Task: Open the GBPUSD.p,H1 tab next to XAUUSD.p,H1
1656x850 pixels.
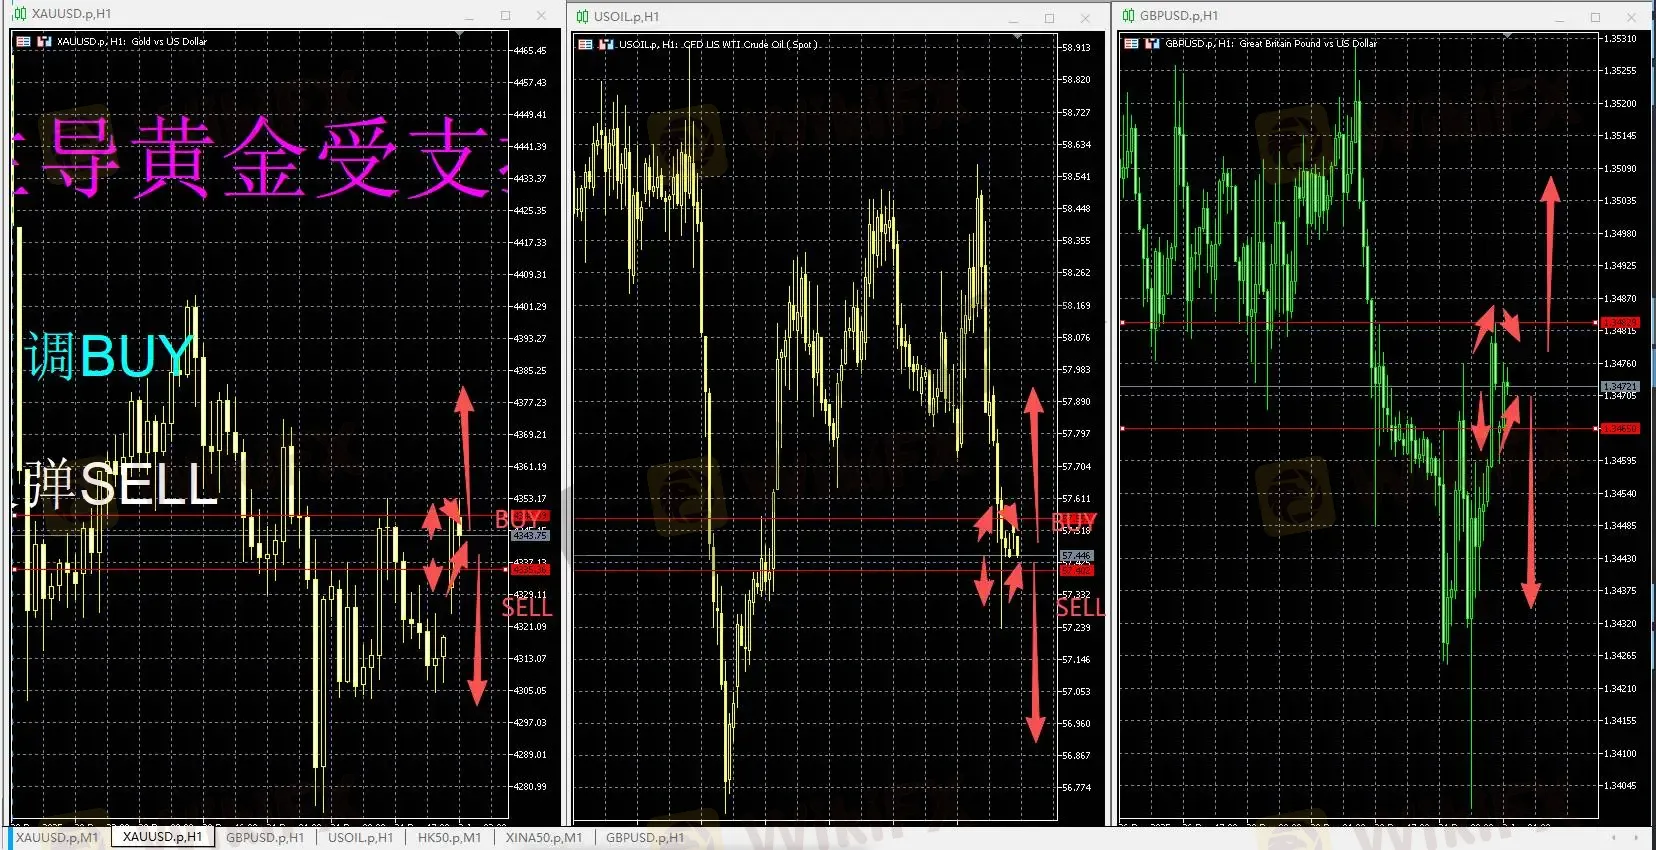Action: pos(265,838)
